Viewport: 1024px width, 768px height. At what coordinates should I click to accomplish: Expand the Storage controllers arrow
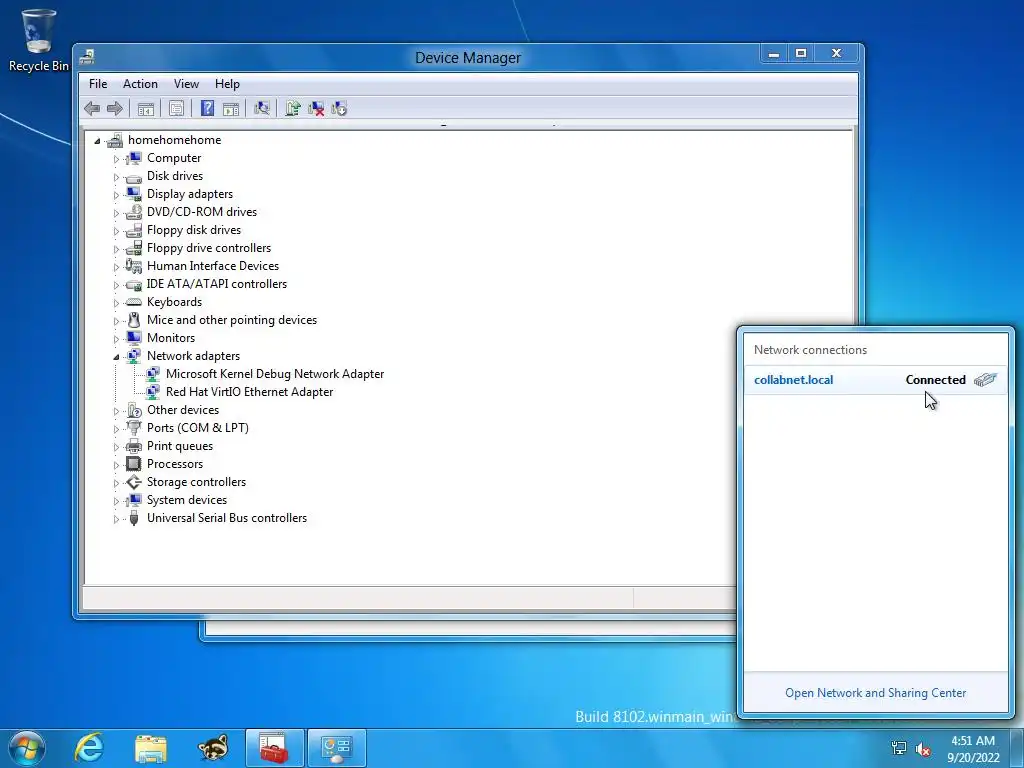tap(116, 483)
